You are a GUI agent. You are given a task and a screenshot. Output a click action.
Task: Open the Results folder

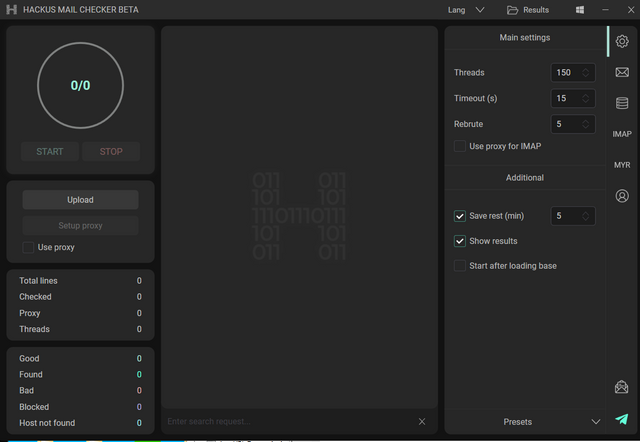[528, 10]
